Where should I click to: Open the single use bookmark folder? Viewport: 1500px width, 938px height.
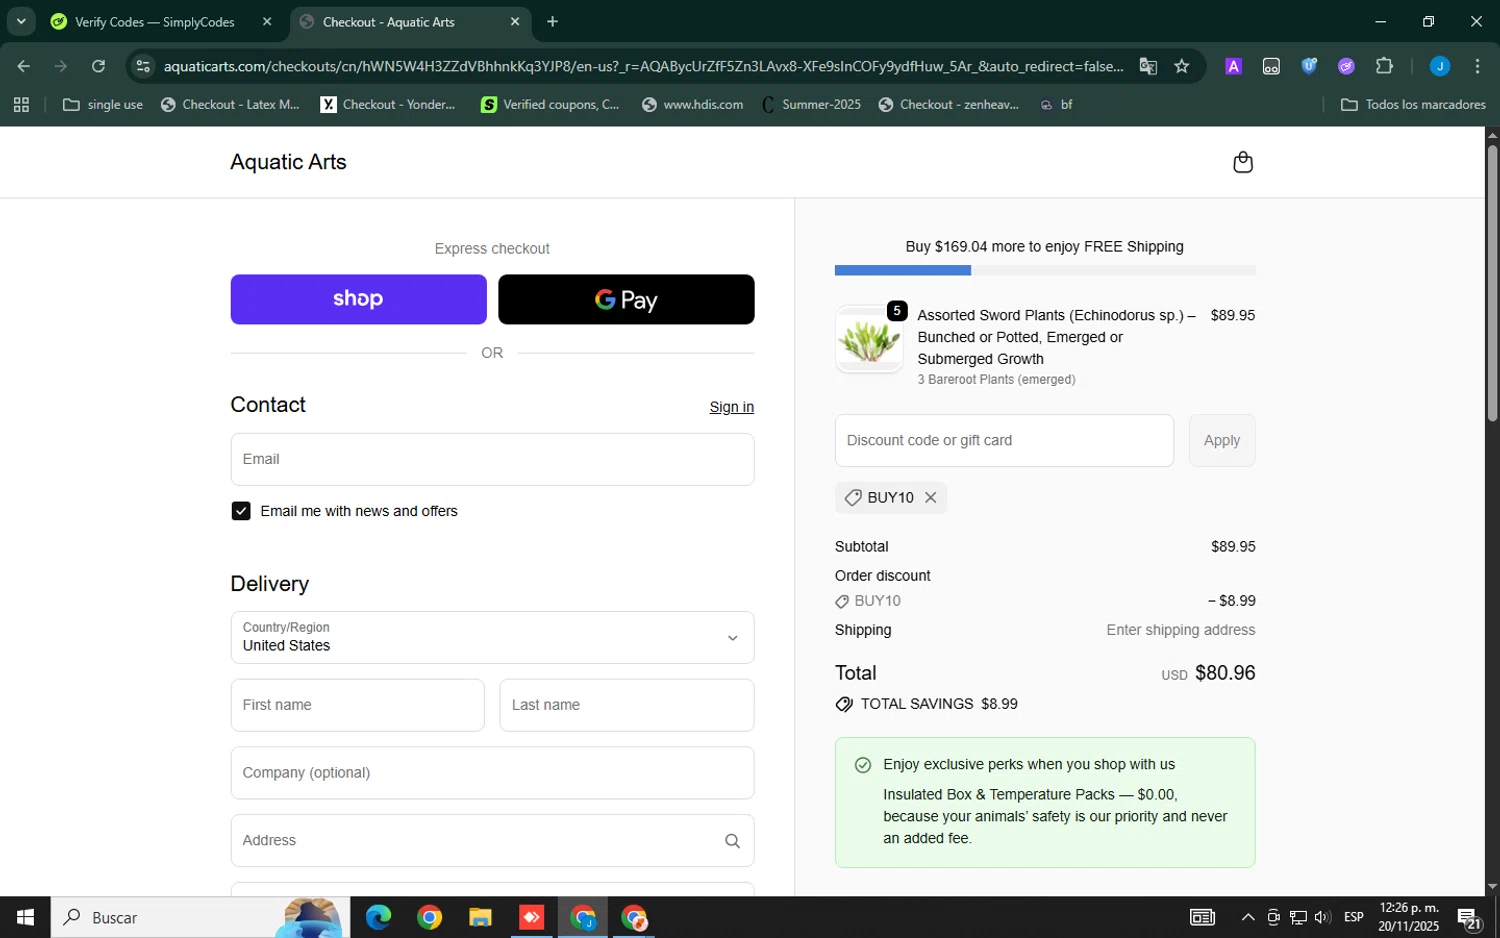coord(103,104)
